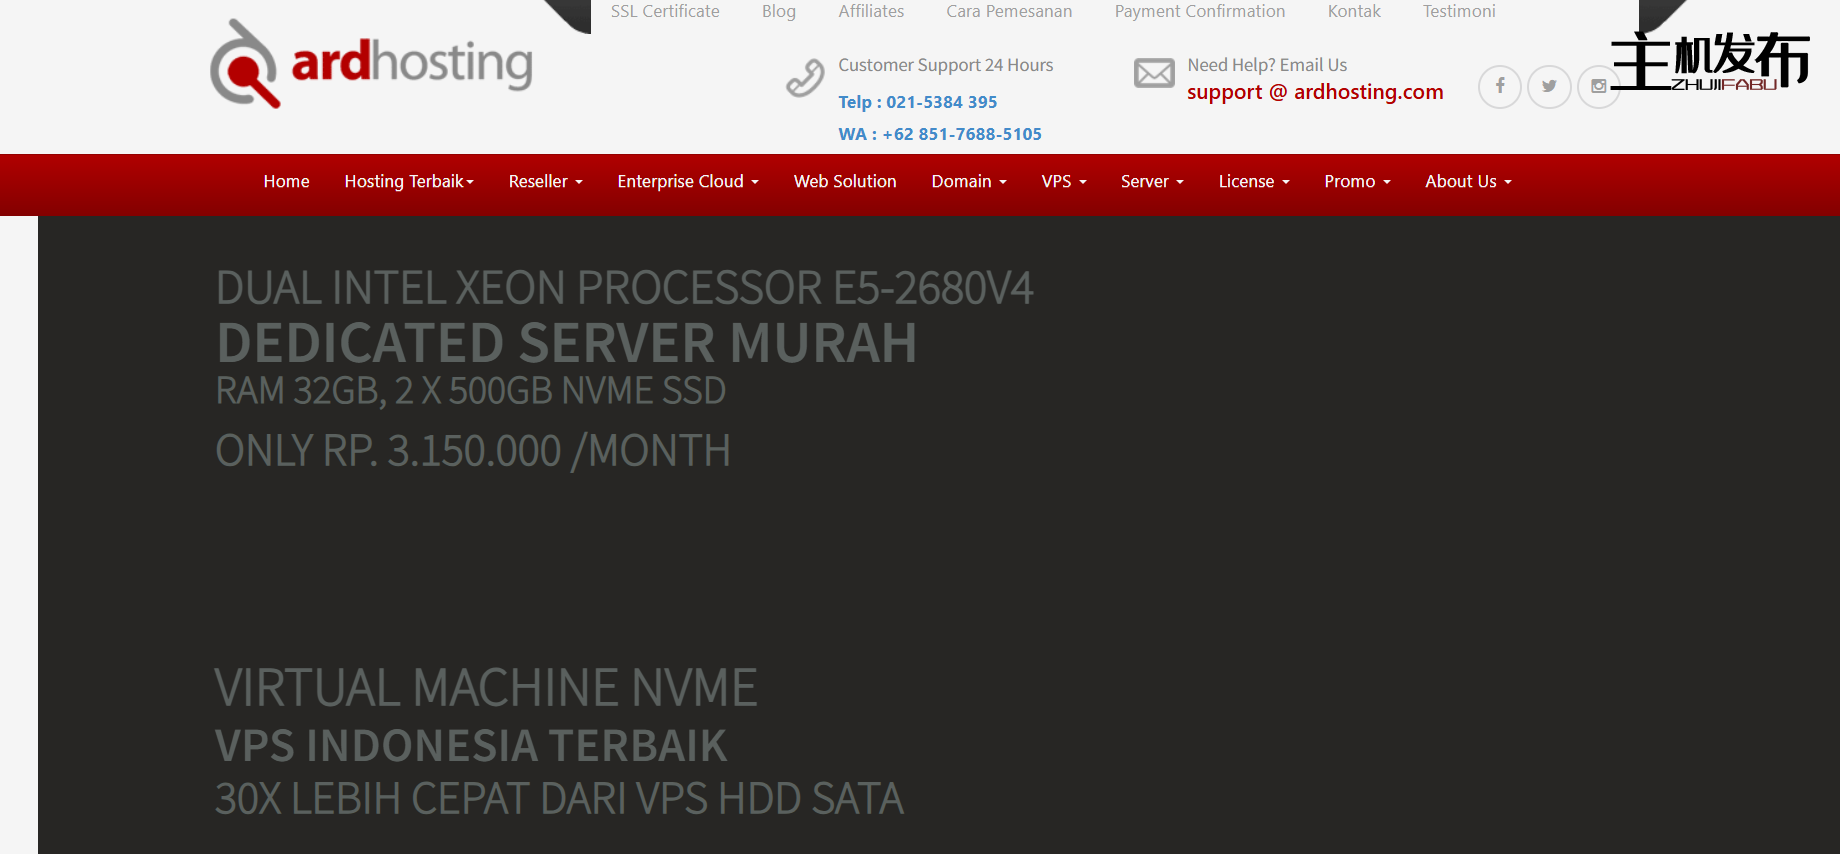
Task: Expand the Domain menu
Action: (968, 181)
